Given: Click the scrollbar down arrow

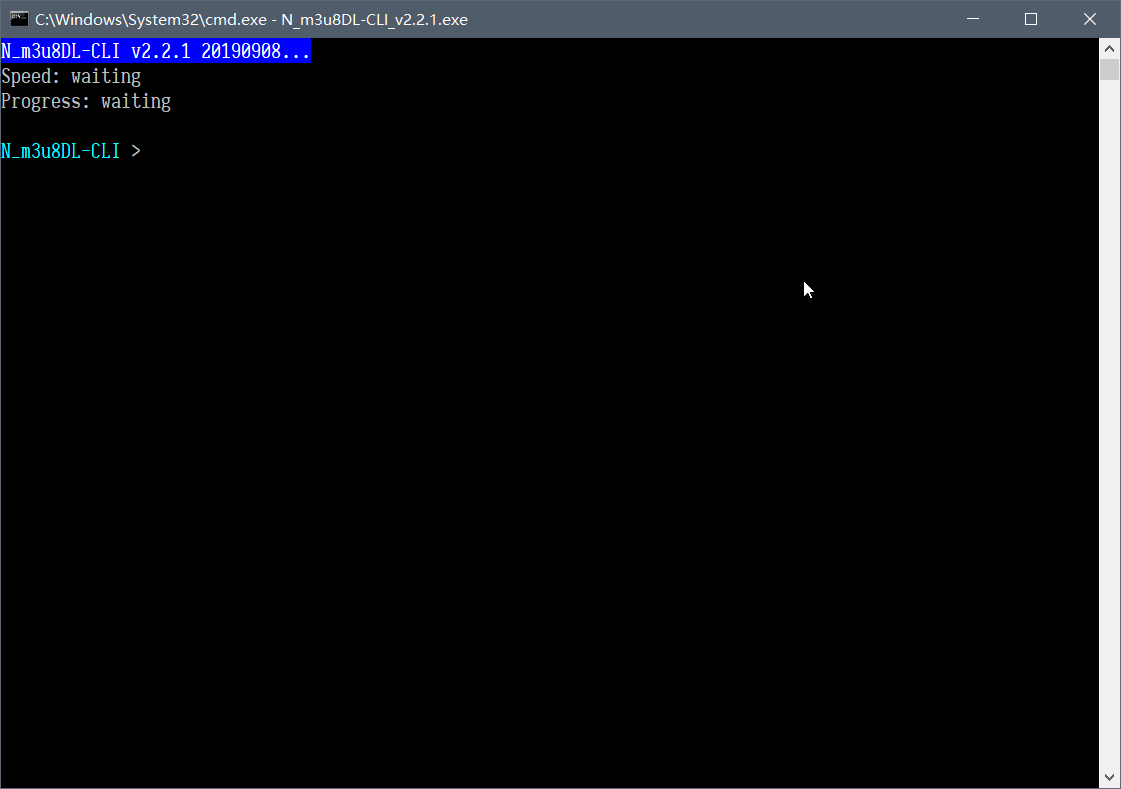Looking at the screenshot, I should (1108, 776).
